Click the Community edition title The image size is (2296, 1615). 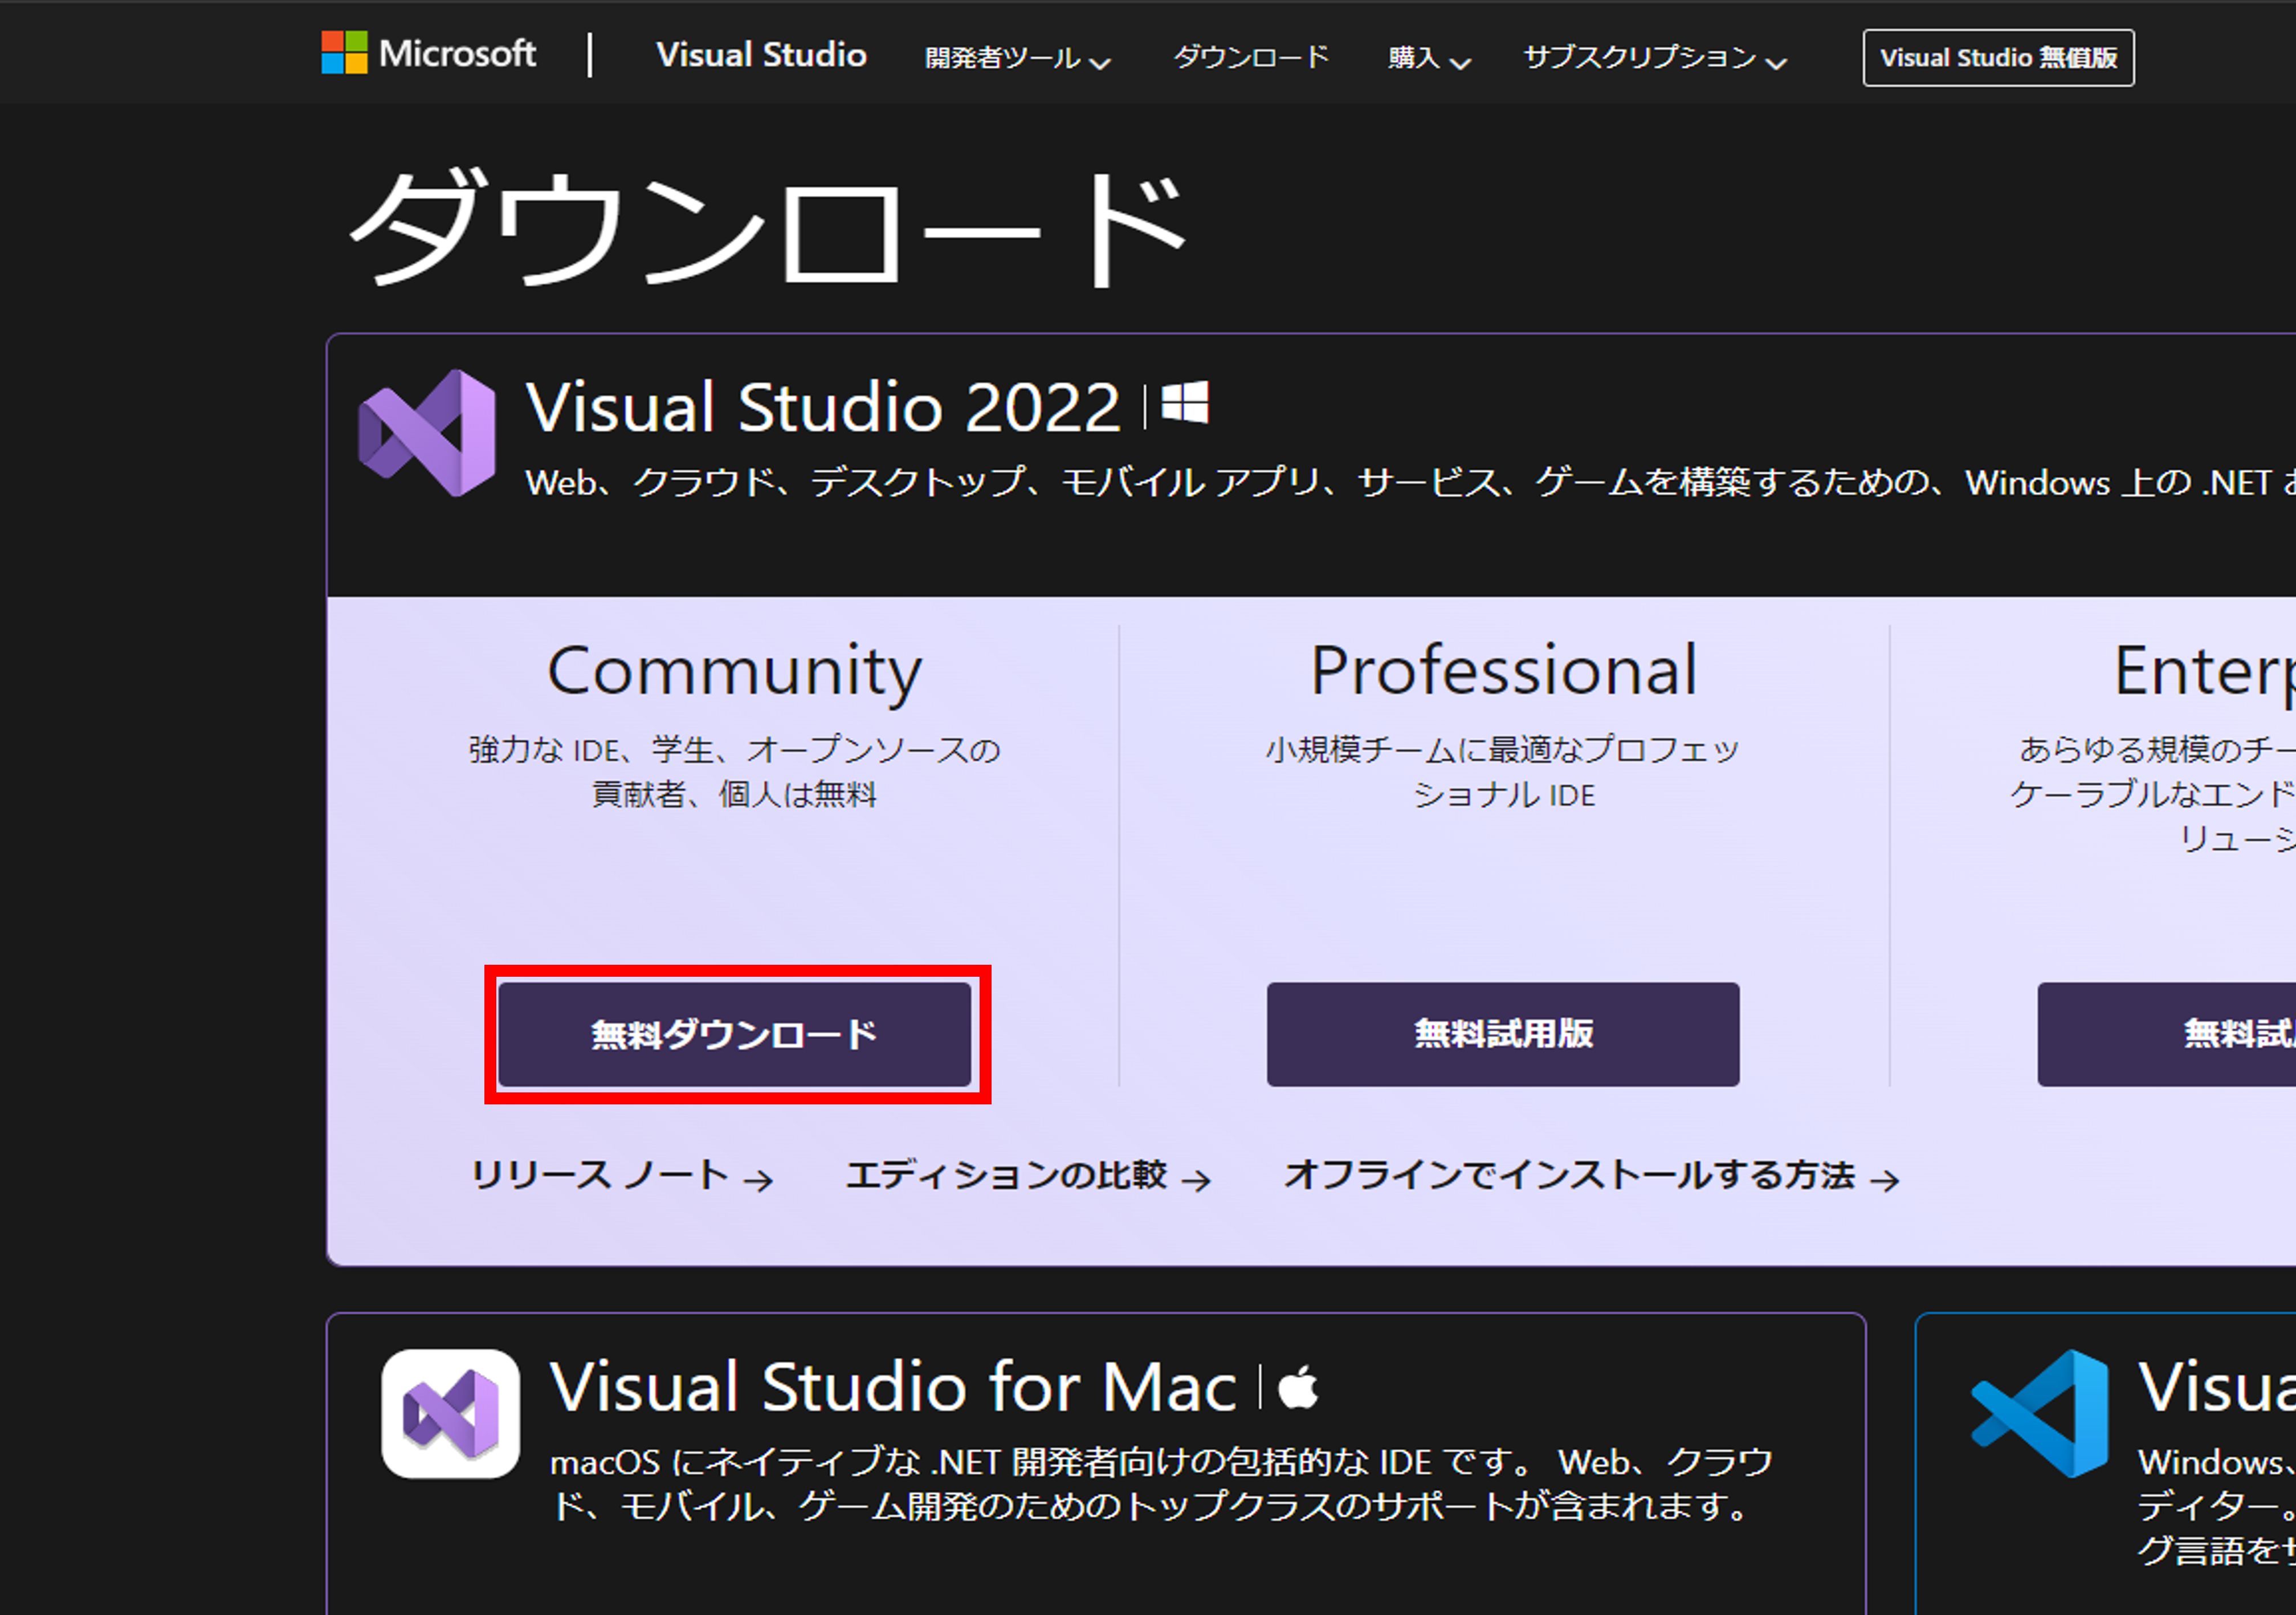pos(734,671)
